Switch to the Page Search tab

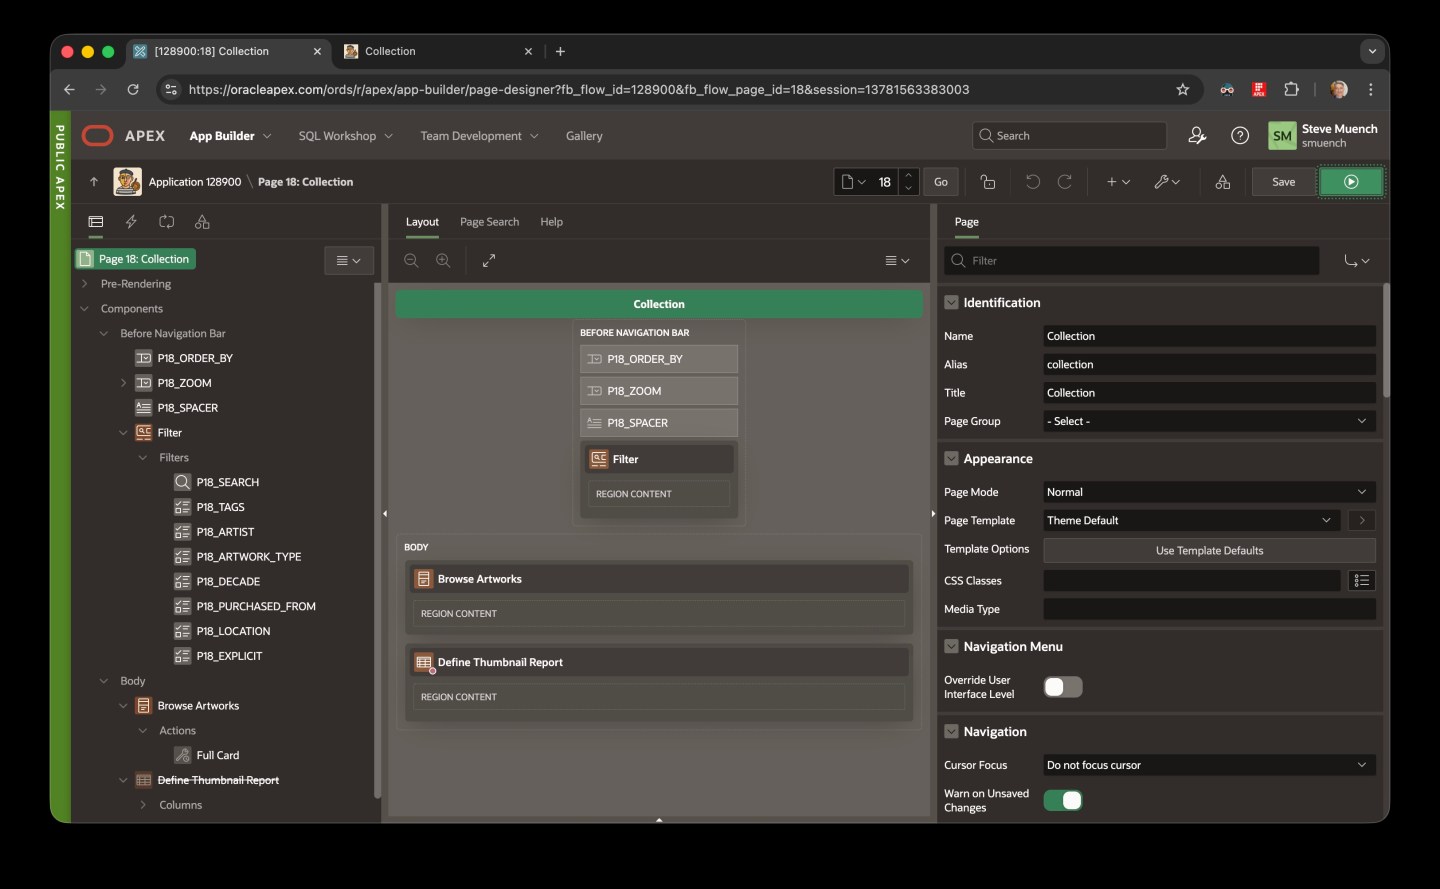tap(489, 222)
